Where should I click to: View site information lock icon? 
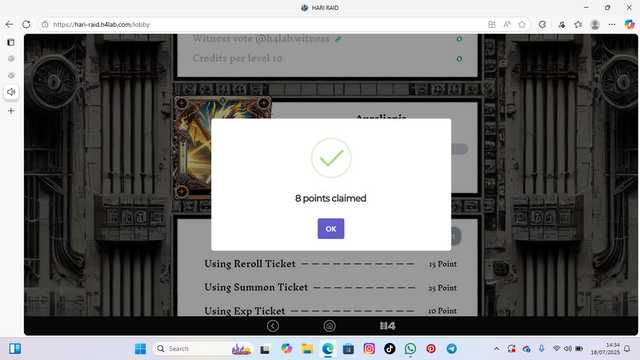[45, 24]
